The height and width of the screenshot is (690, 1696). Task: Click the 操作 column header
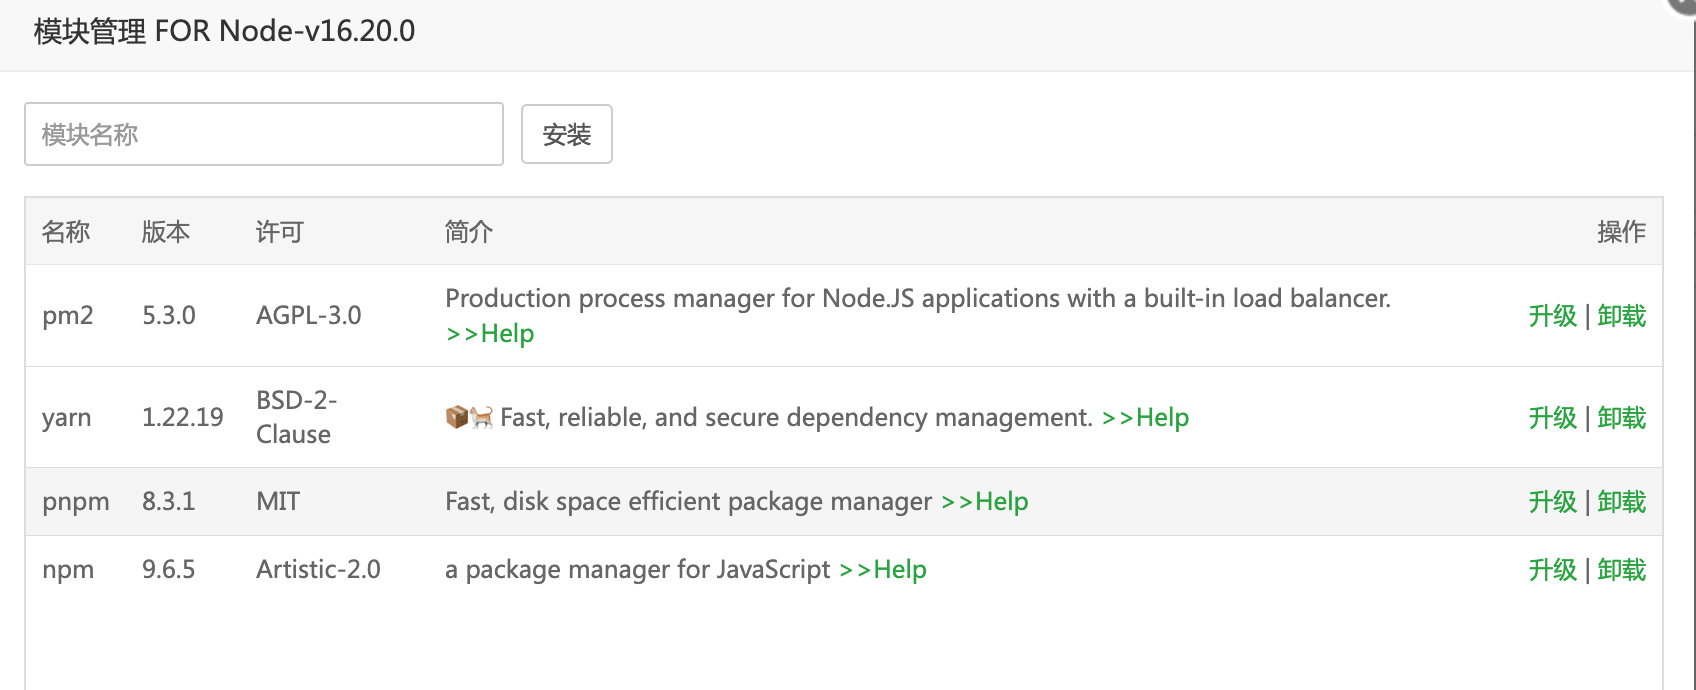tap(1621, 232)
